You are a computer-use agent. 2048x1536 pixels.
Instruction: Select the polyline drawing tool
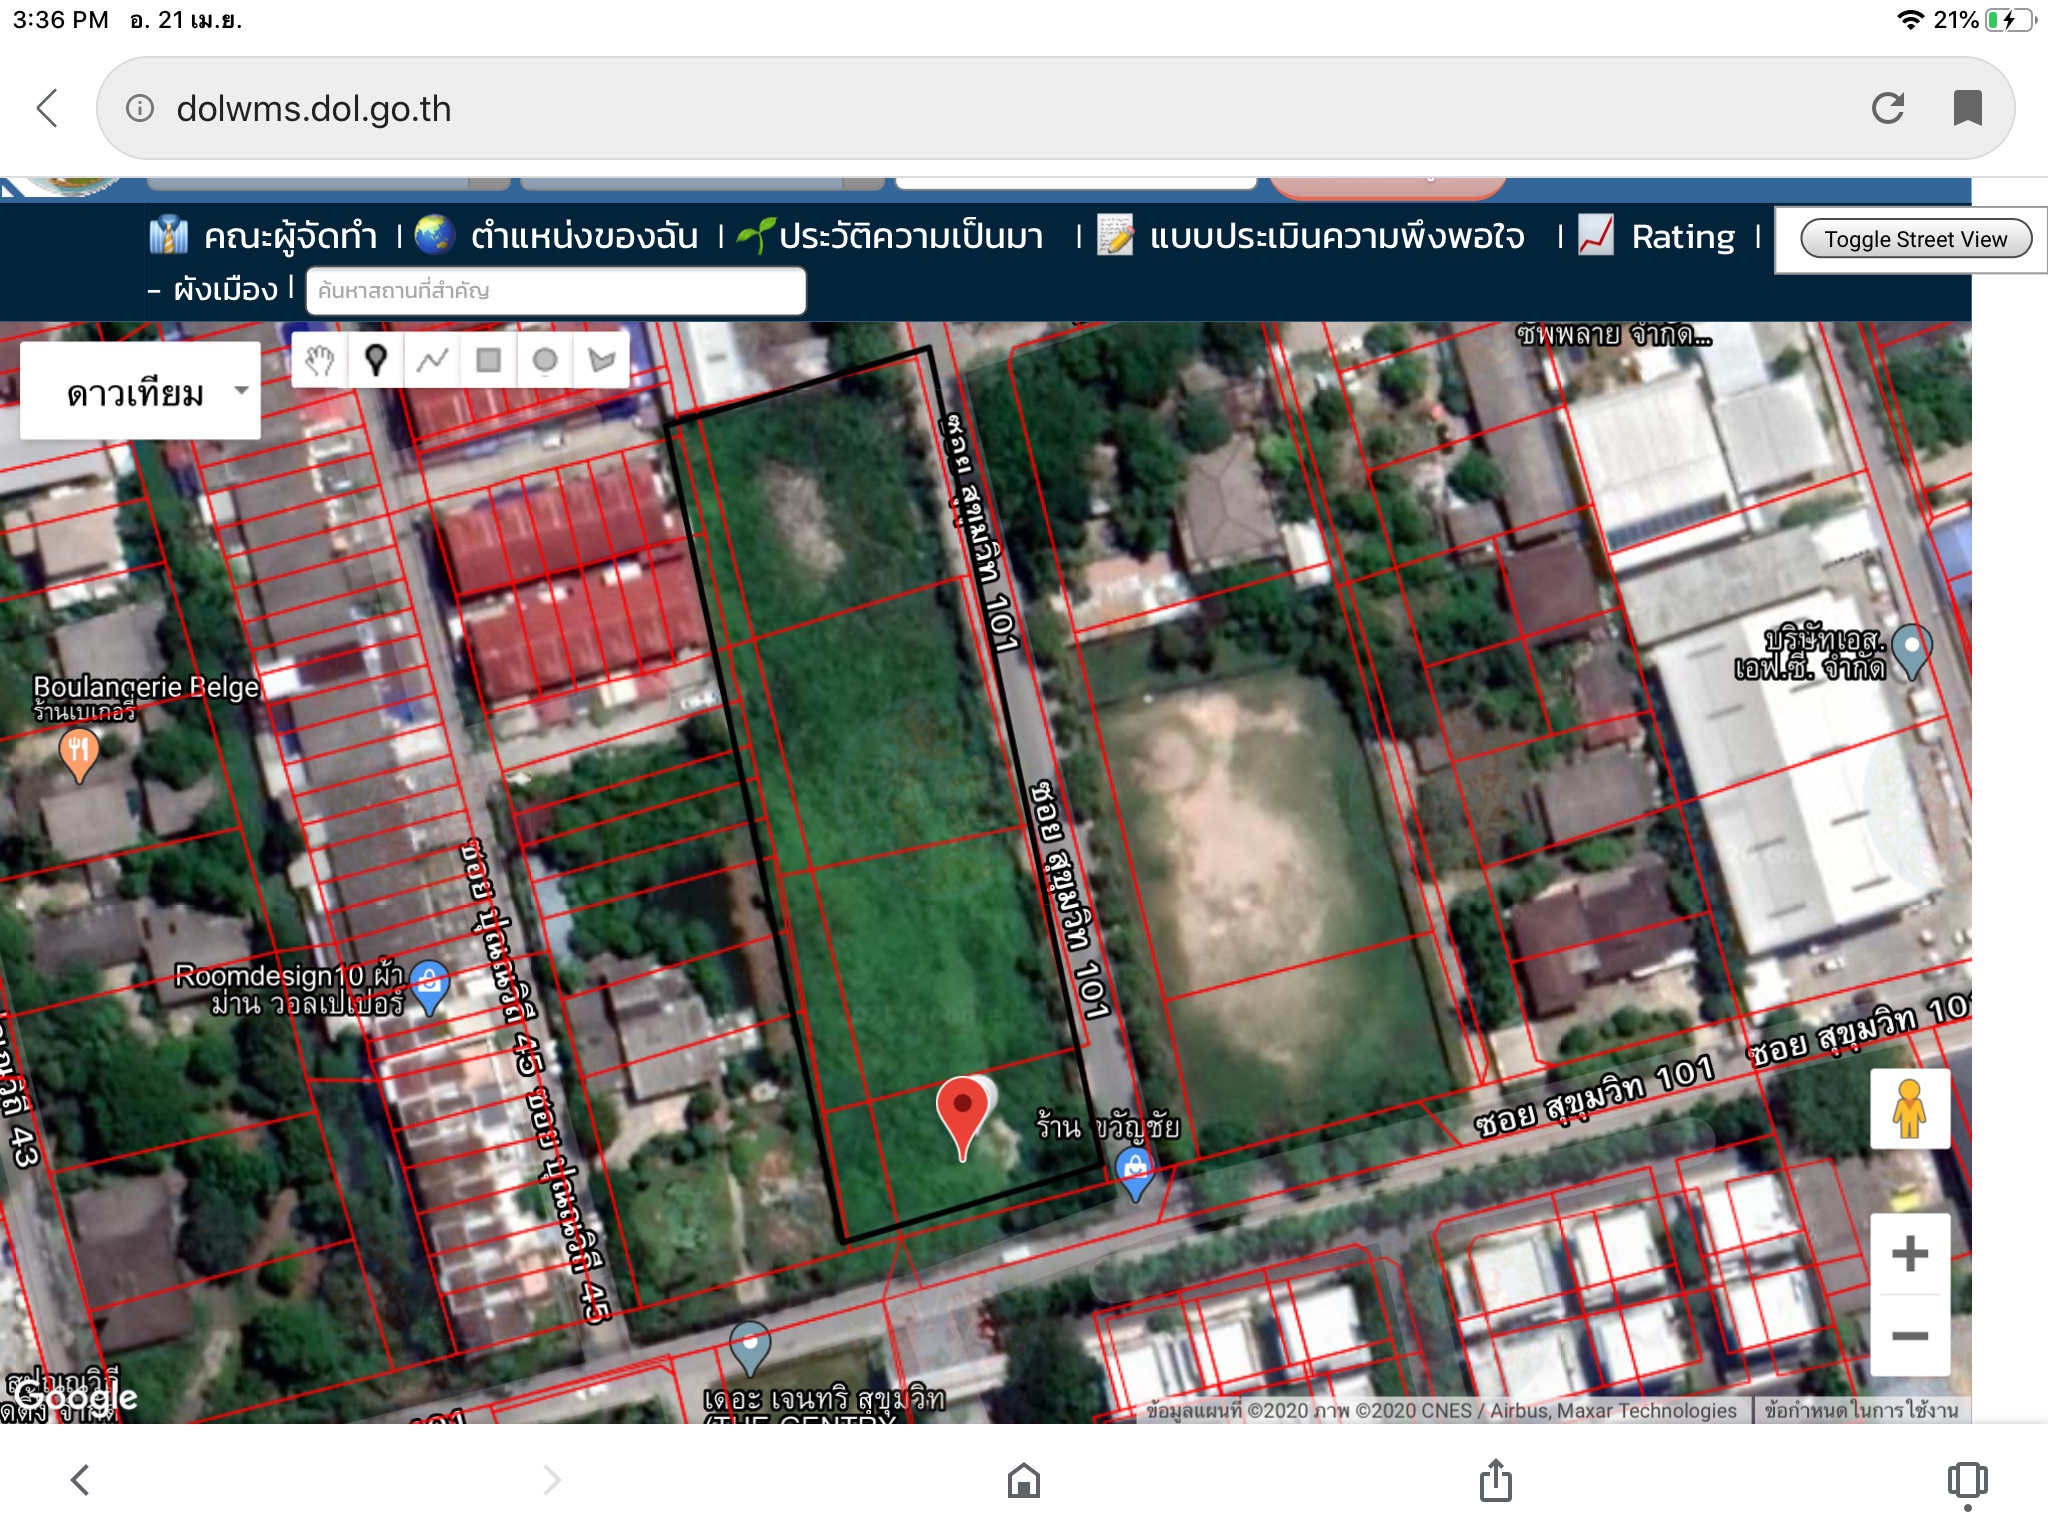(432, 360)
